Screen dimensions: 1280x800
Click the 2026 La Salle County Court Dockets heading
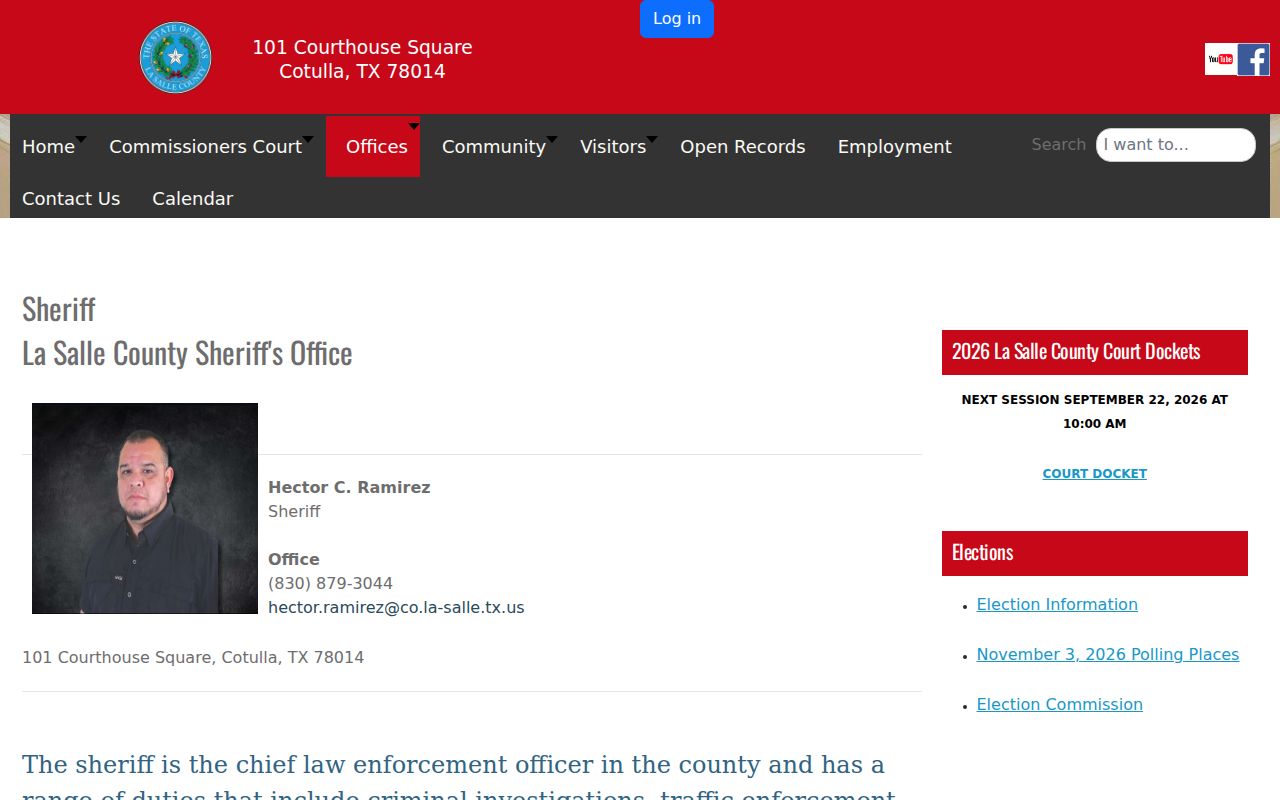pos(1095,352)
